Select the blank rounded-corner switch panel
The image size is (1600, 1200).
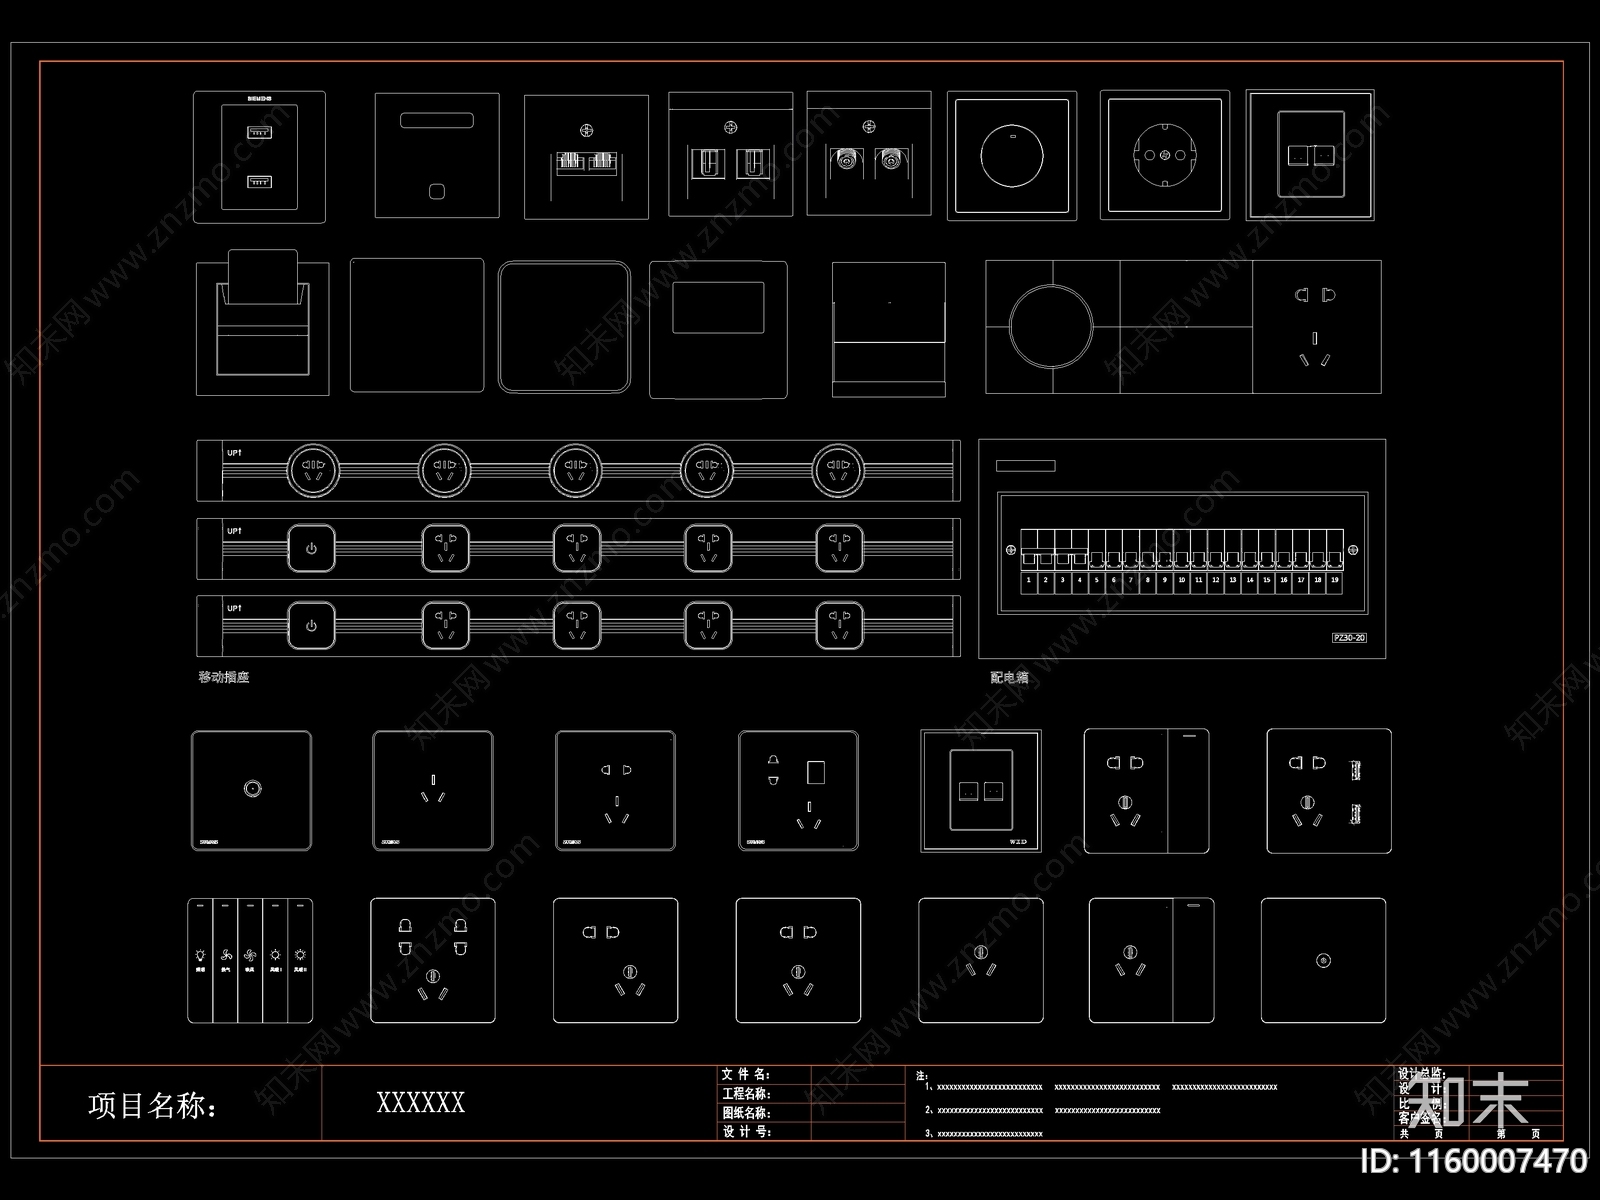coord(564,327)
